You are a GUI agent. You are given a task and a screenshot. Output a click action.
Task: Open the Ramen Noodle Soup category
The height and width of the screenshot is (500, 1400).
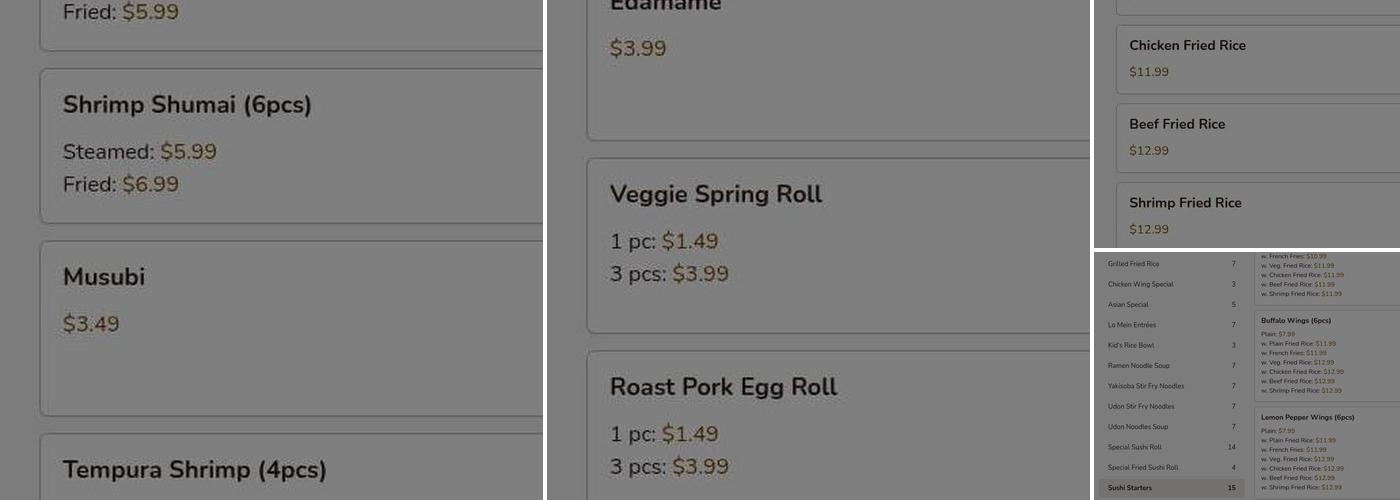[x=1170, y=366]
